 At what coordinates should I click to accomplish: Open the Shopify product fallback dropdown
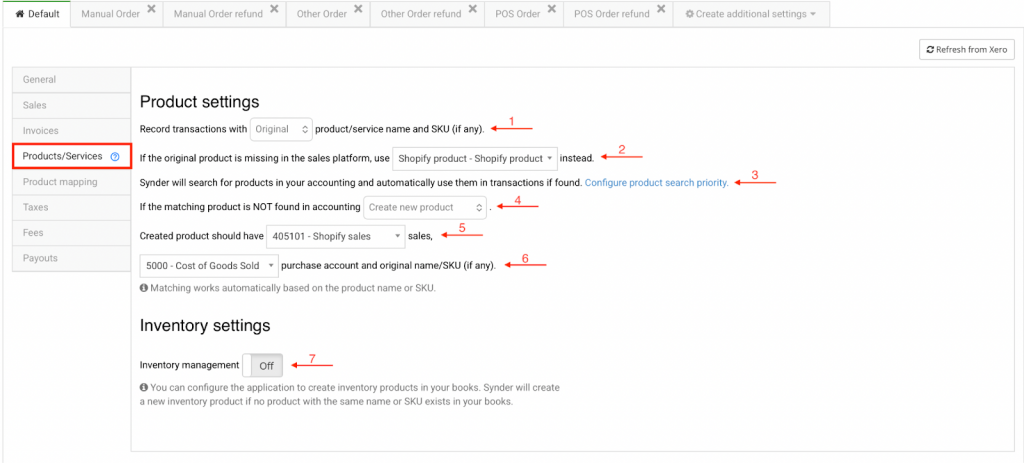click(x=473, y=158)
